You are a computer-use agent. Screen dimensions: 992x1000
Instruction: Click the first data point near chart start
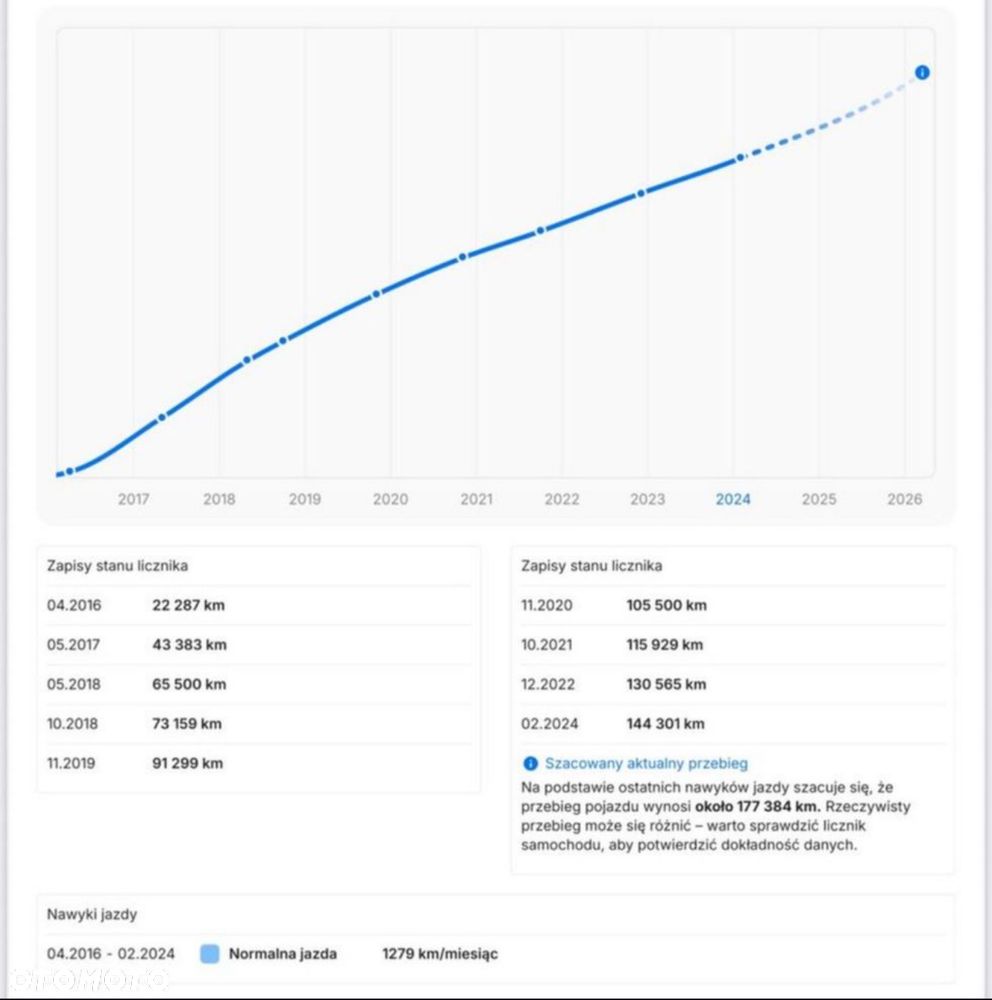[70, 471]
